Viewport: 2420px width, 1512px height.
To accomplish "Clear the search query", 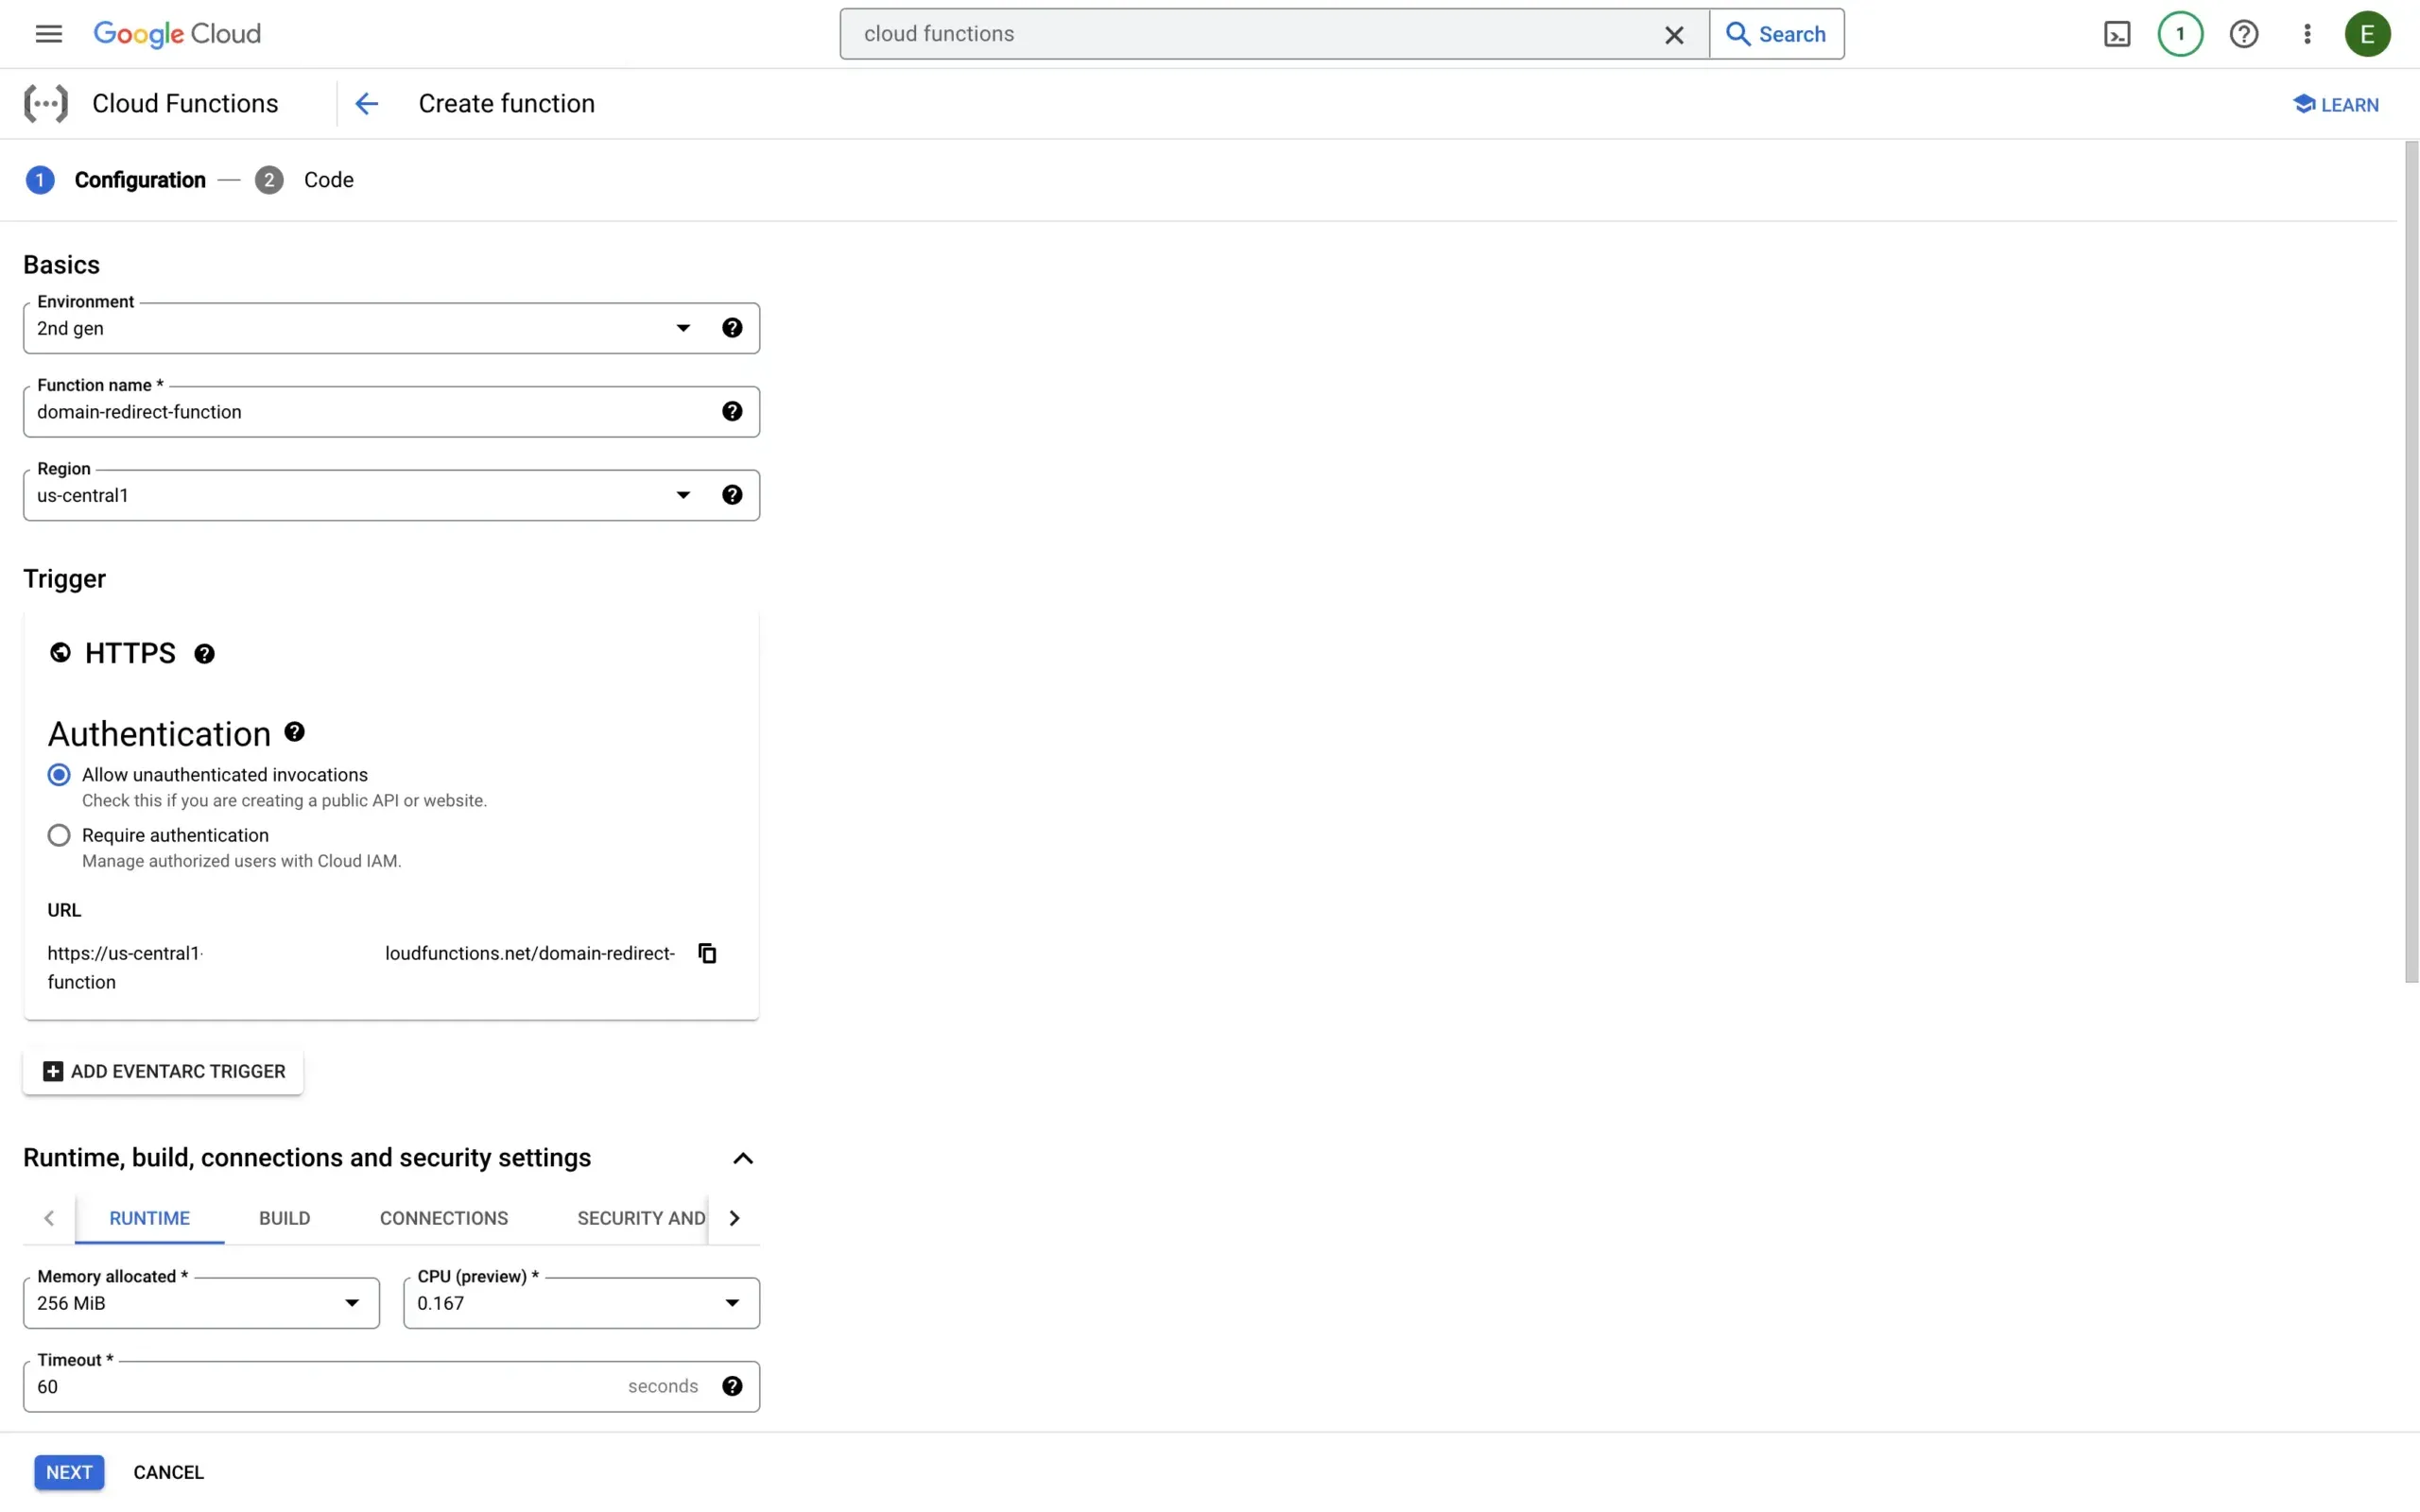I will pos(1674,33).
